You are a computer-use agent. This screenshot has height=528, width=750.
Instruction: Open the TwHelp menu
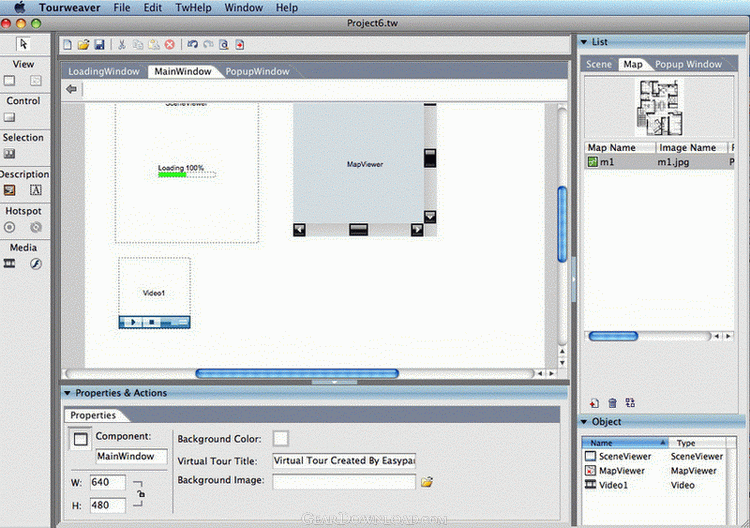pos(193,8)
